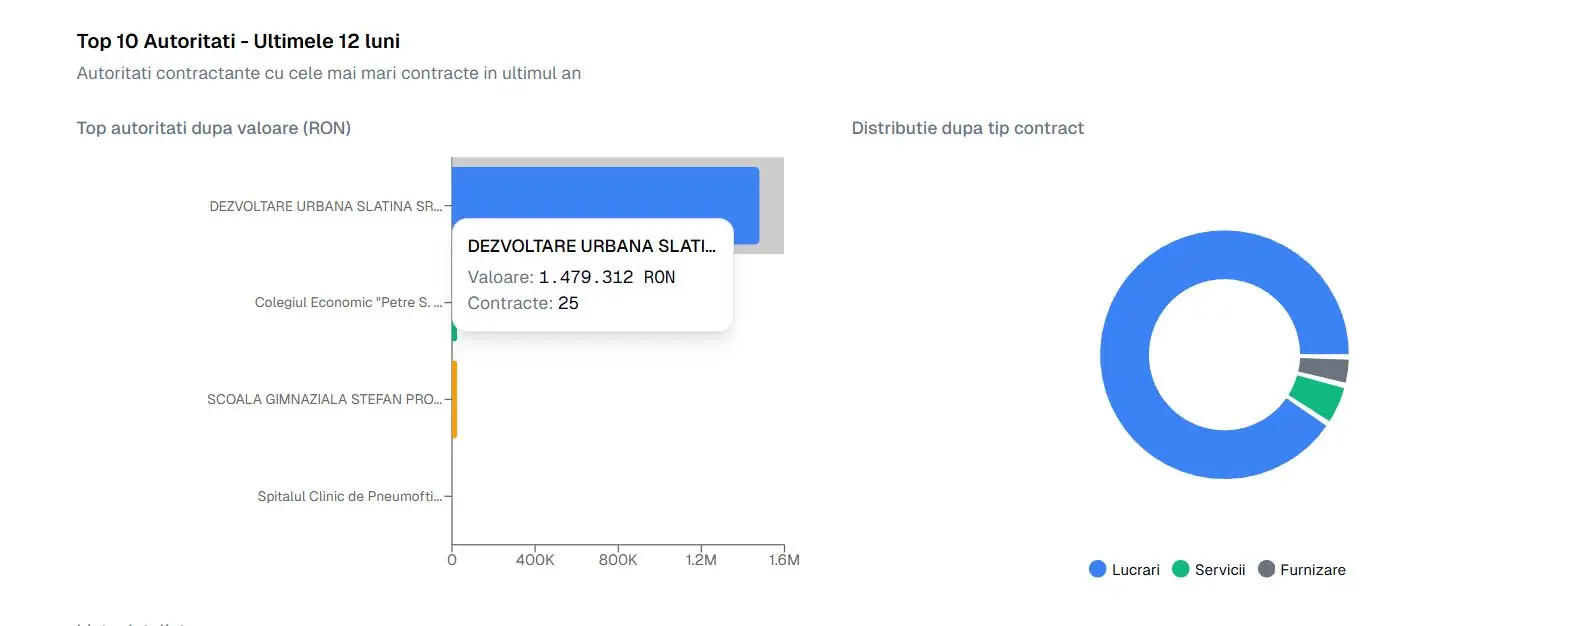This screenshot has width=1574, height=626.
Task: Click the orange SCOALA GIMNAZIALA bar
Action: pos(454,399)
